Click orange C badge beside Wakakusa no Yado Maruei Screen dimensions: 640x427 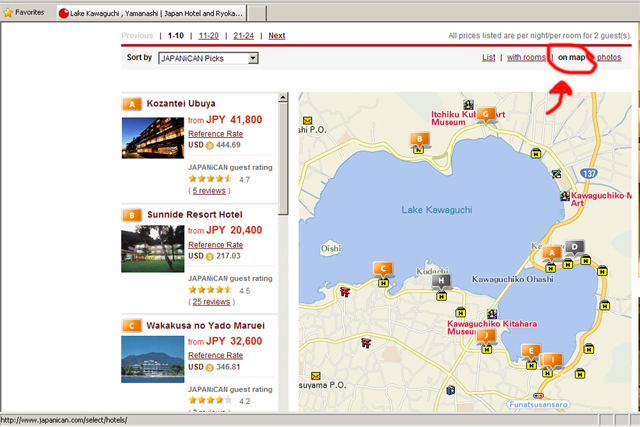pyautogui.click(x=132, y=326)
